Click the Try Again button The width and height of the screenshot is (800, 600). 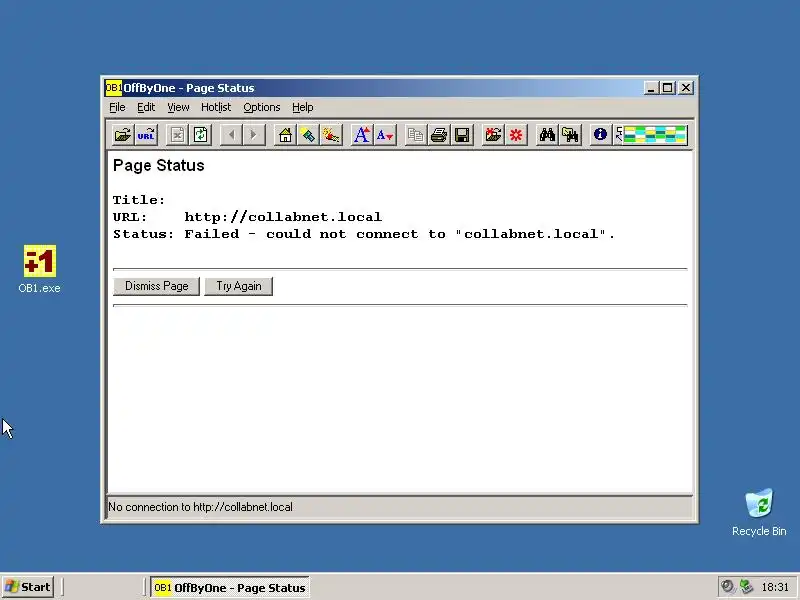coord(239,286)
